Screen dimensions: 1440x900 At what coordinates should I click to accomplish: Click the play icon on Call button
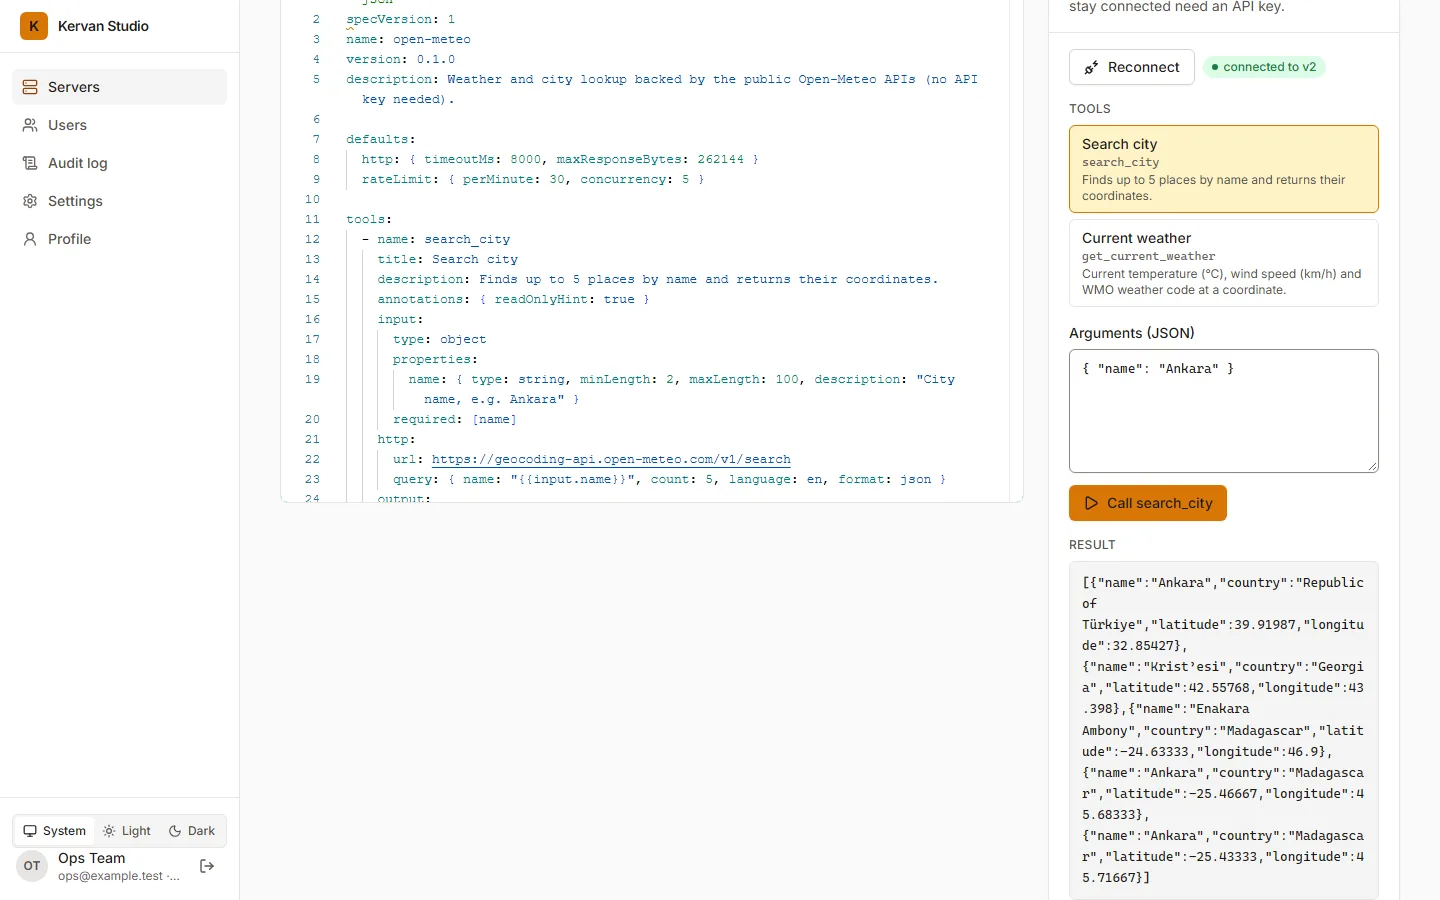click(x=1091, y=503)
